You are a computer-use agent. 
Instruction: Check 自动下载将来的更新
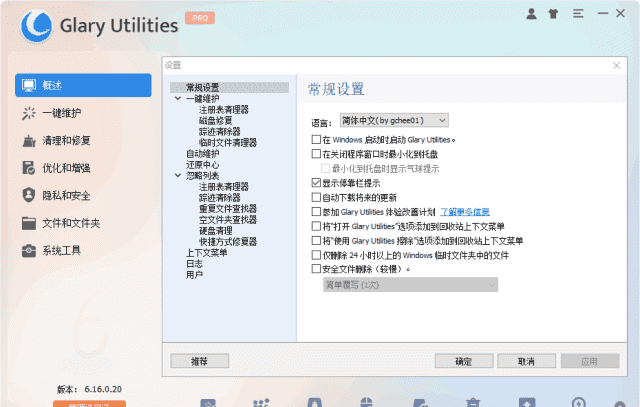tap(316, 198)
